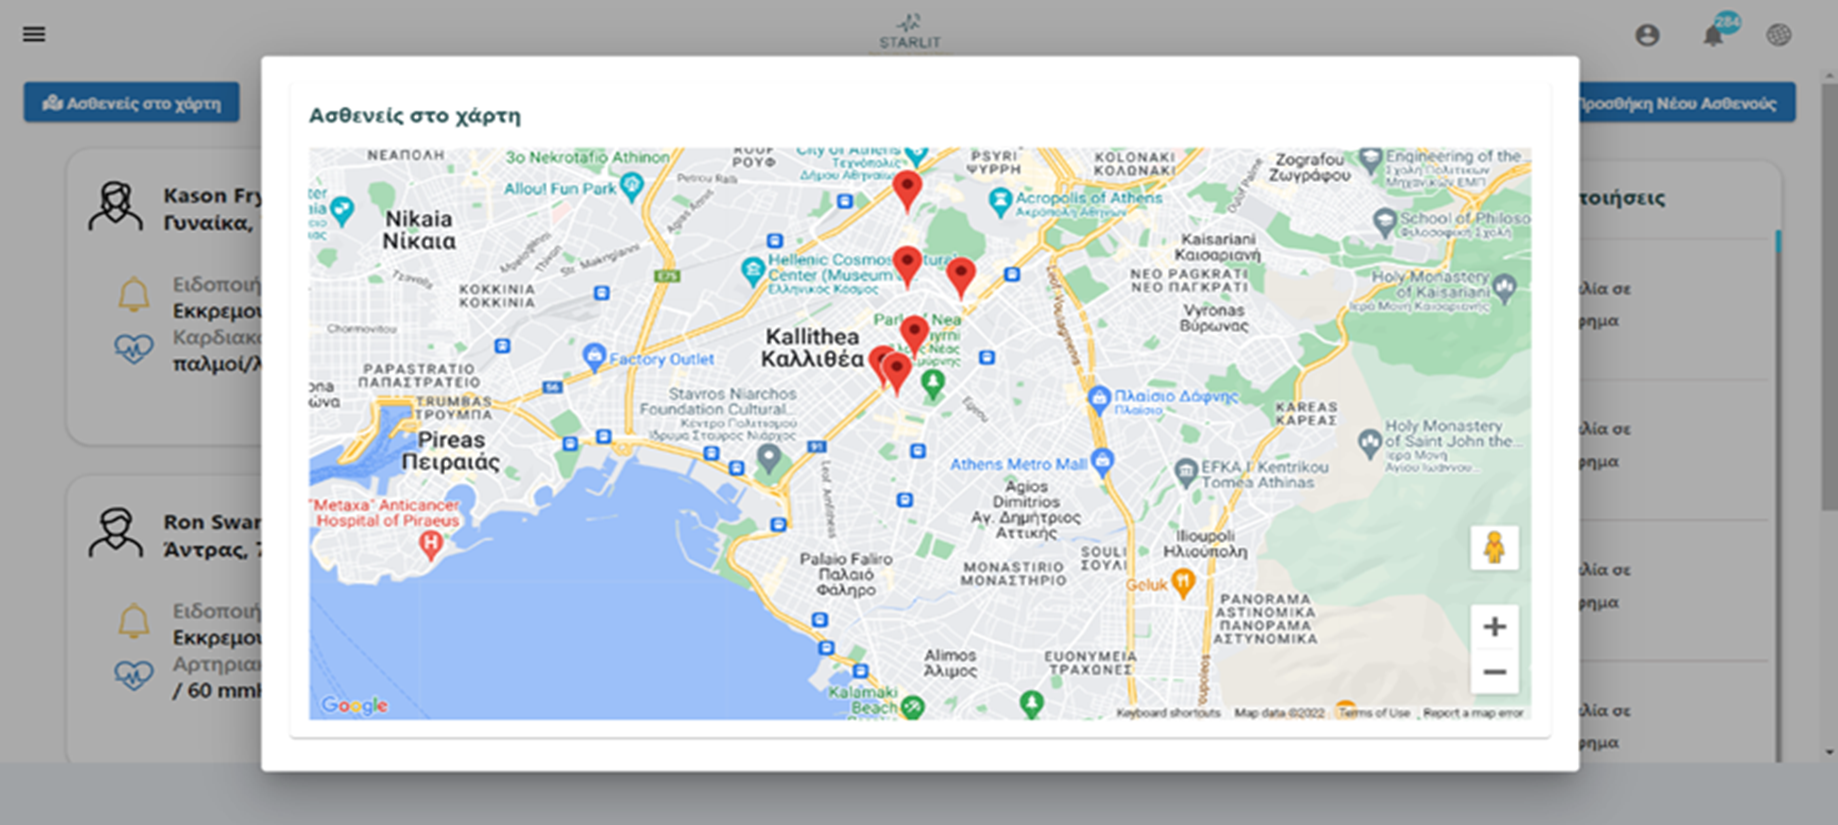Click Kalamaki Beach green pin
This screenshot has width=1838, height=825.
click(912, 707)
